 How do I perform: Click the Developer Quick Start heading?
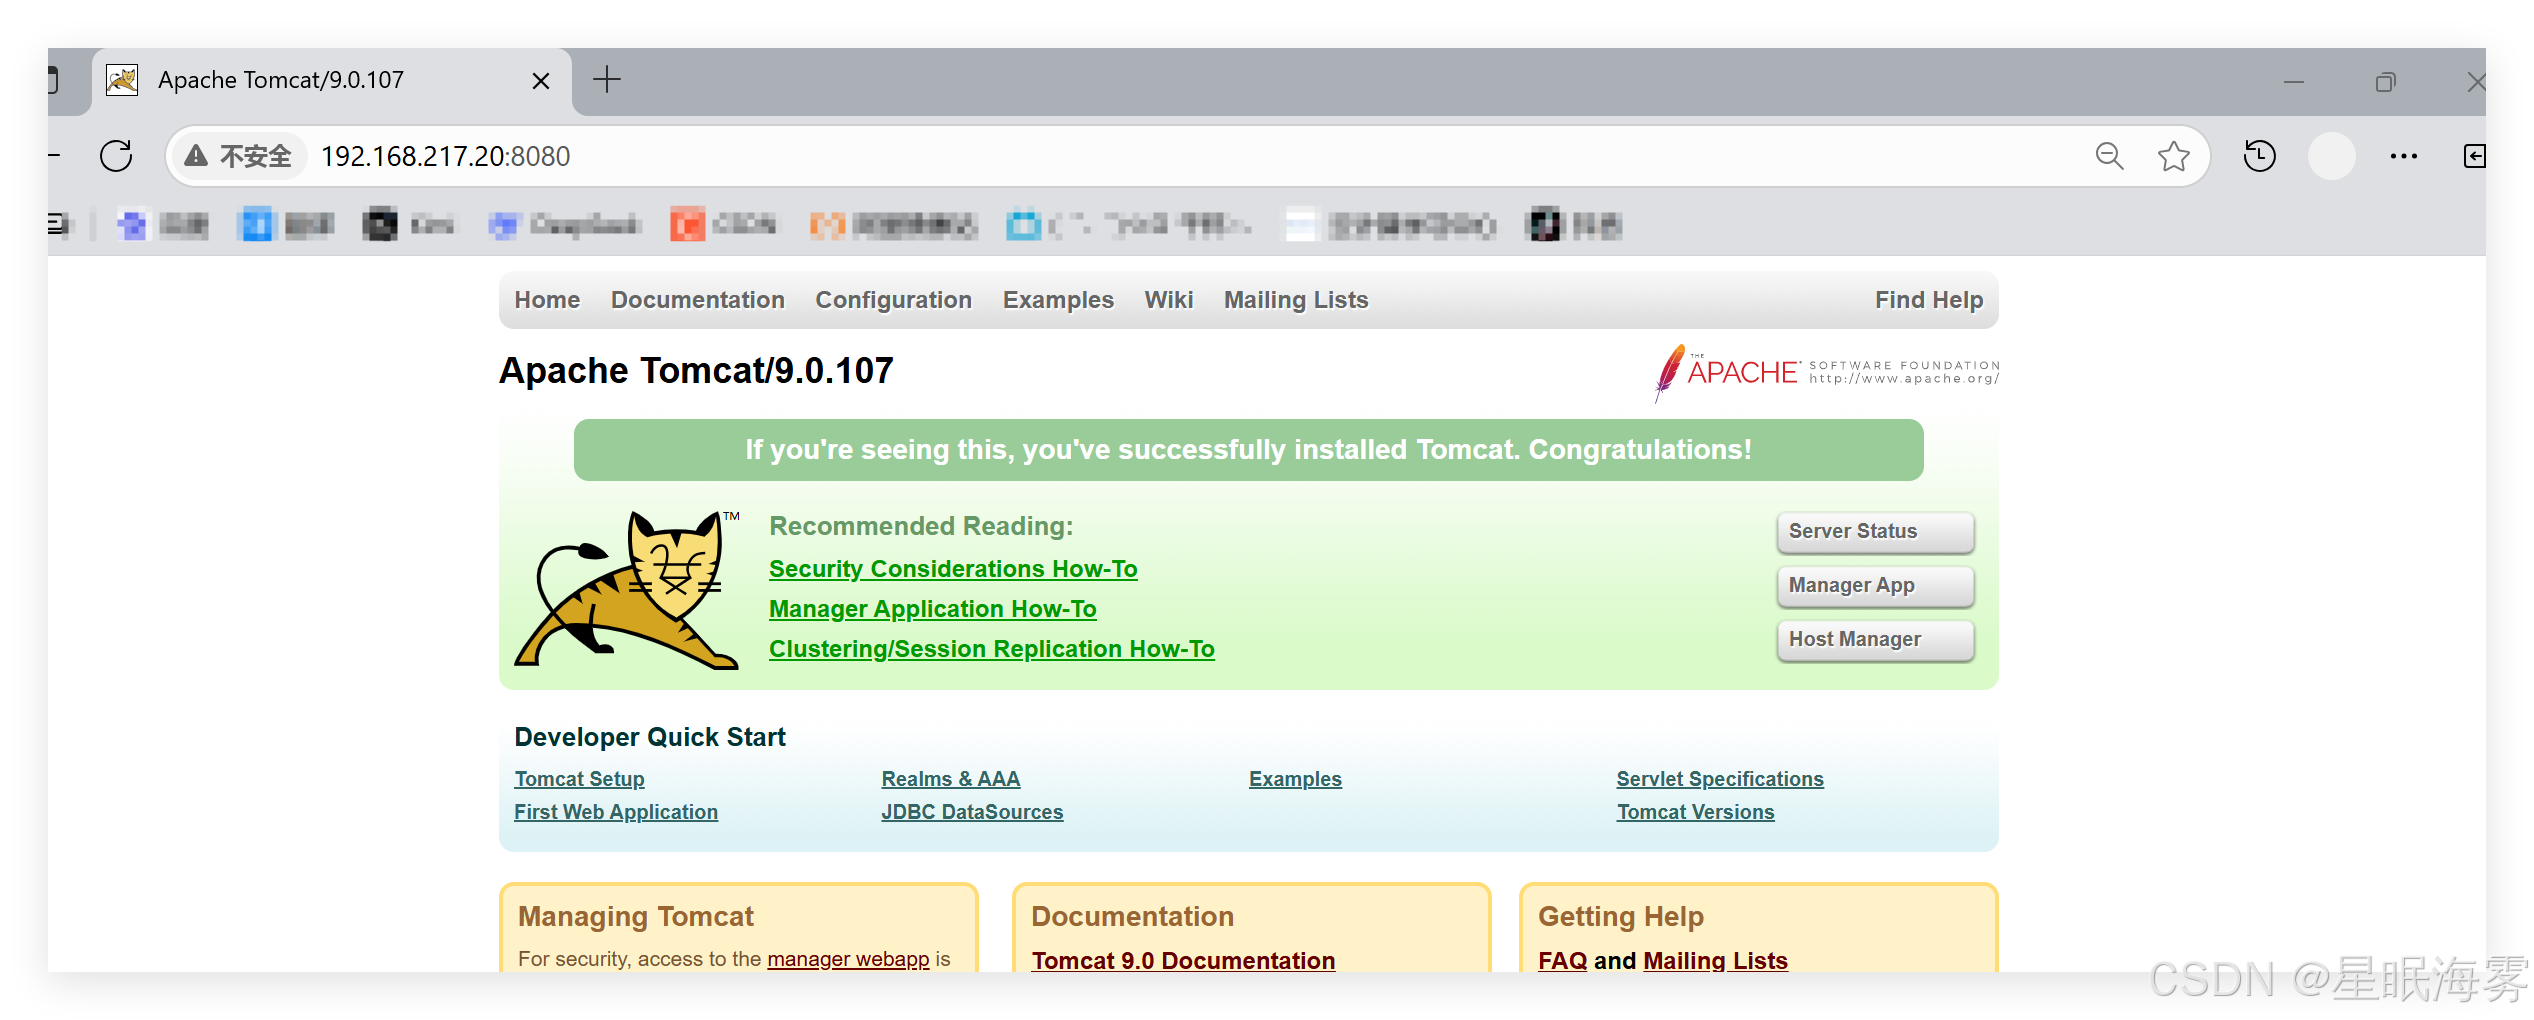point(650,737)
